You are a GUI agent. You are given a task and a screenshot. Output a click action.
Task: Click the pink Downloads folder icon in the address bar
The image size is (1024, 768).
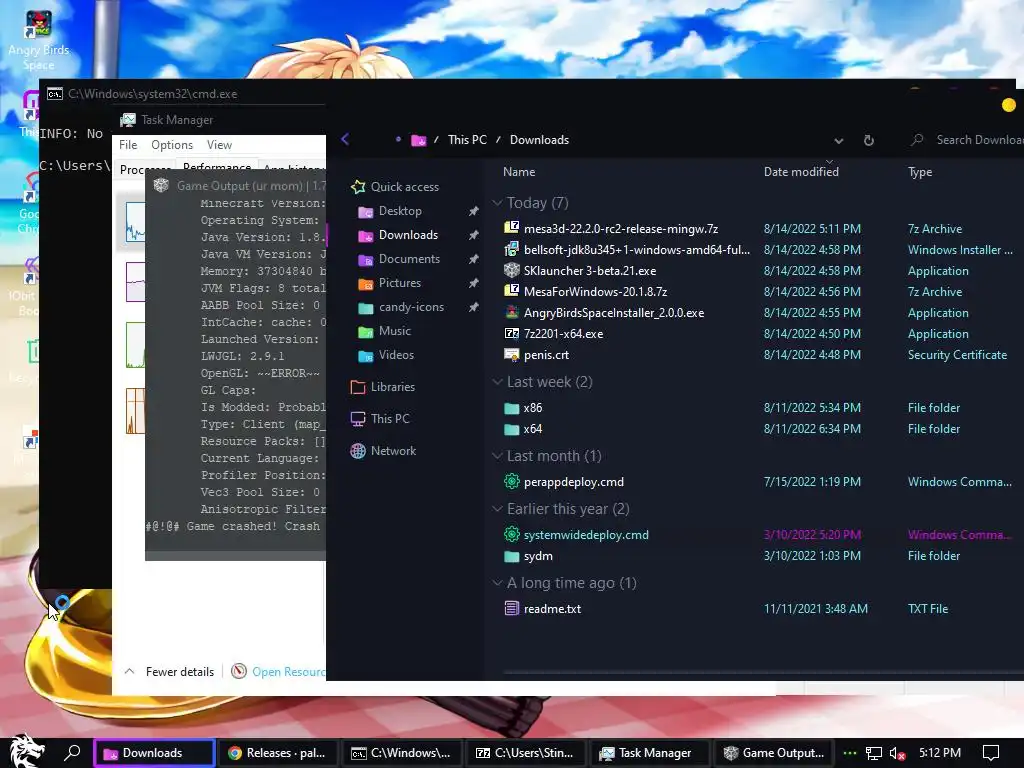click(x=418, y=140)
